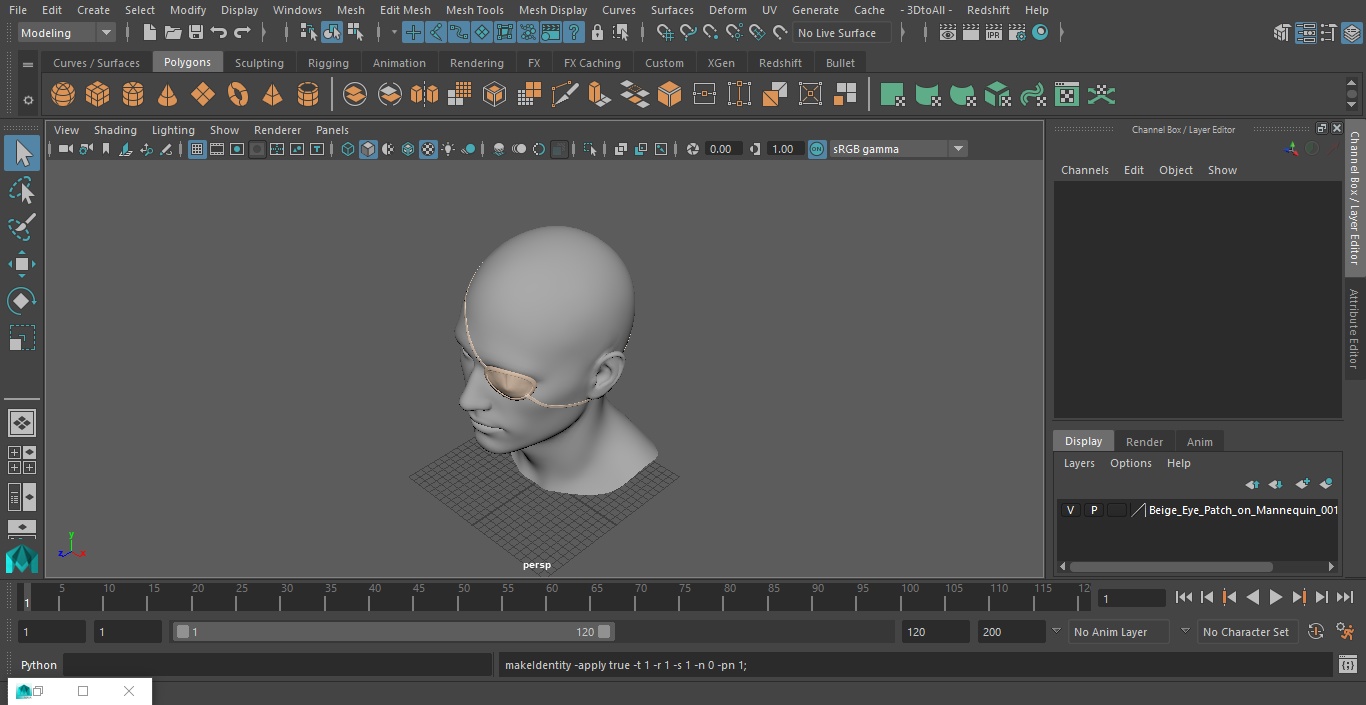
Task: Open the Script Editor icon
Action: (x=1348, y=665)
